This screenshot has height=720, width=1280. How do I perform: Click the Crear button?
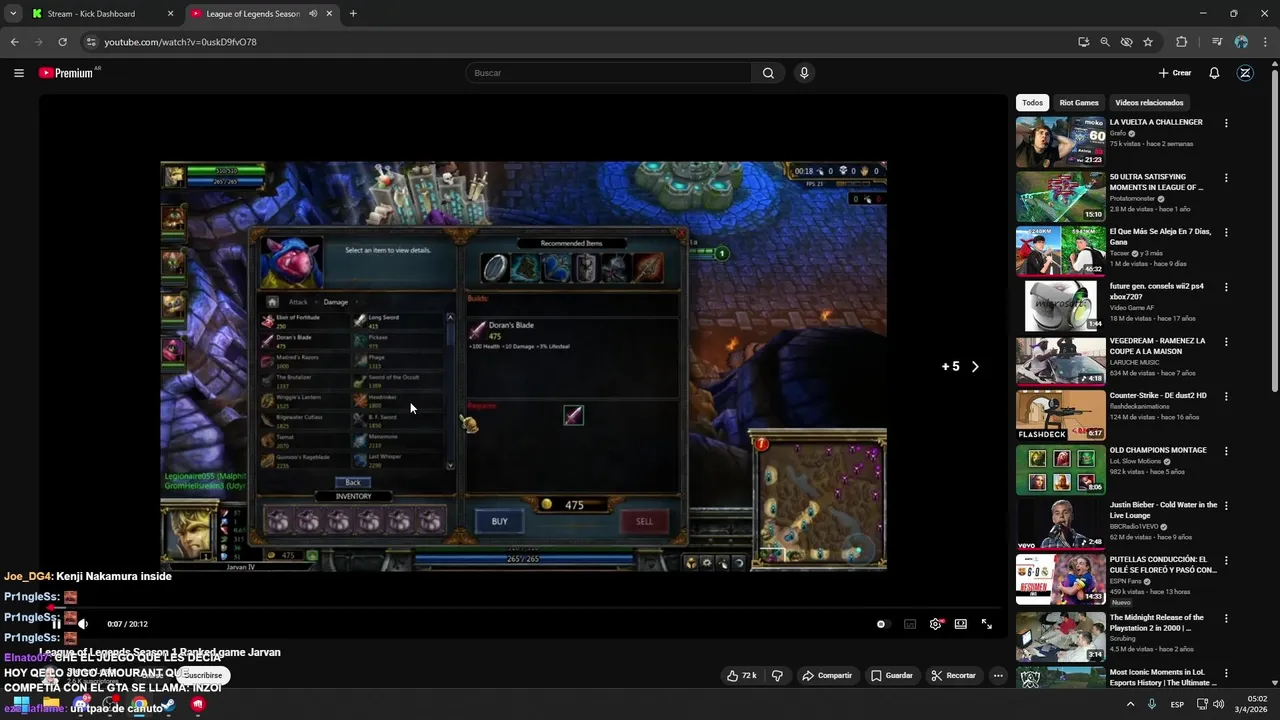click(x=1175, y=73)
